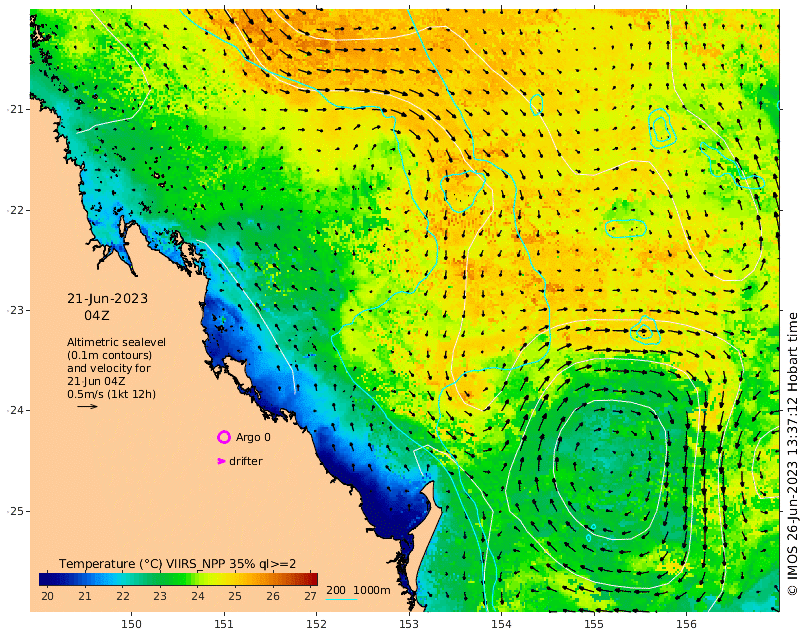The height and width of the screenshot is (640, 800).
Task: Click latitude axis label -23
Action: 15,310
